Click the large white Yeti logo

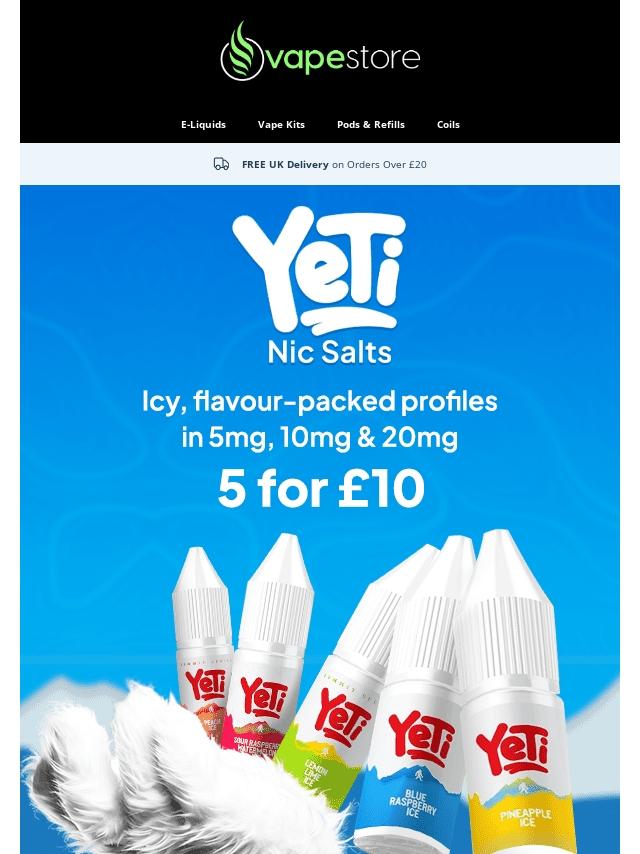pyautogui.click(x=319, y=270)
